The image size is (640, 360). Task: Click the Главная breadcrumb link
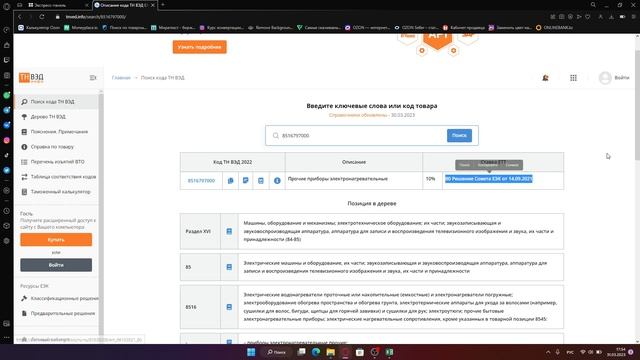pos(121,78)
